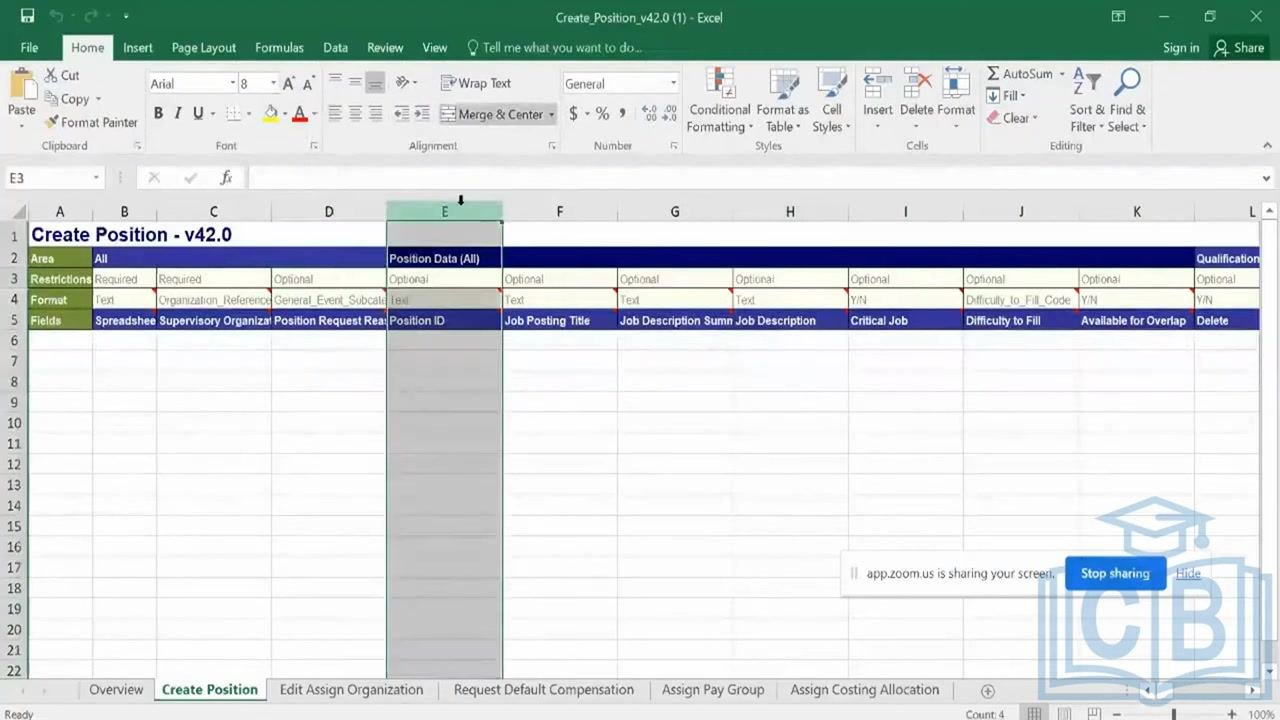The height and width of the screenshot is (720, 1280).
Task: Click the Hide link in sharing bar
Action: tap(1188, 573)
